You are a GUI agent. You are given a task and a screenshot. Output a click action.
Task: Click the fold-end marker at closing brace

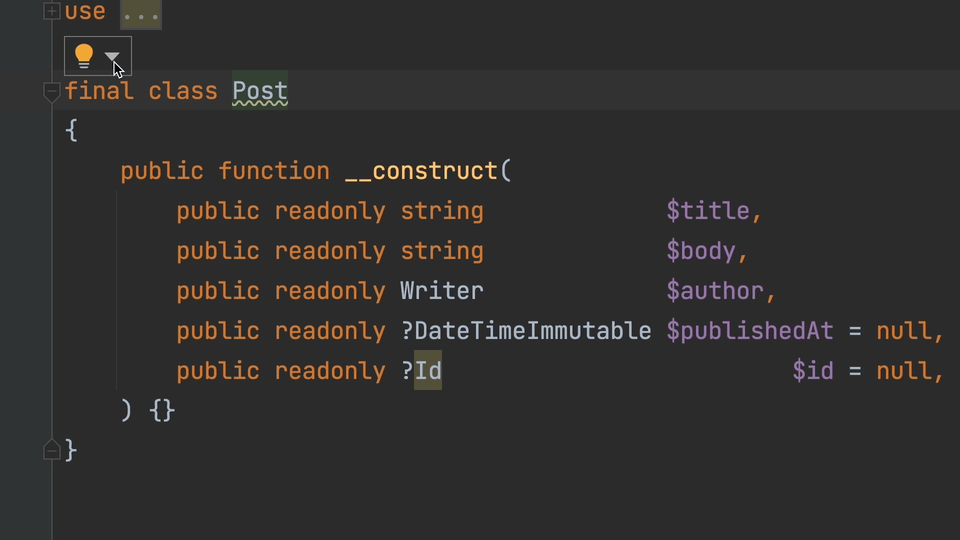pos(52,451)
